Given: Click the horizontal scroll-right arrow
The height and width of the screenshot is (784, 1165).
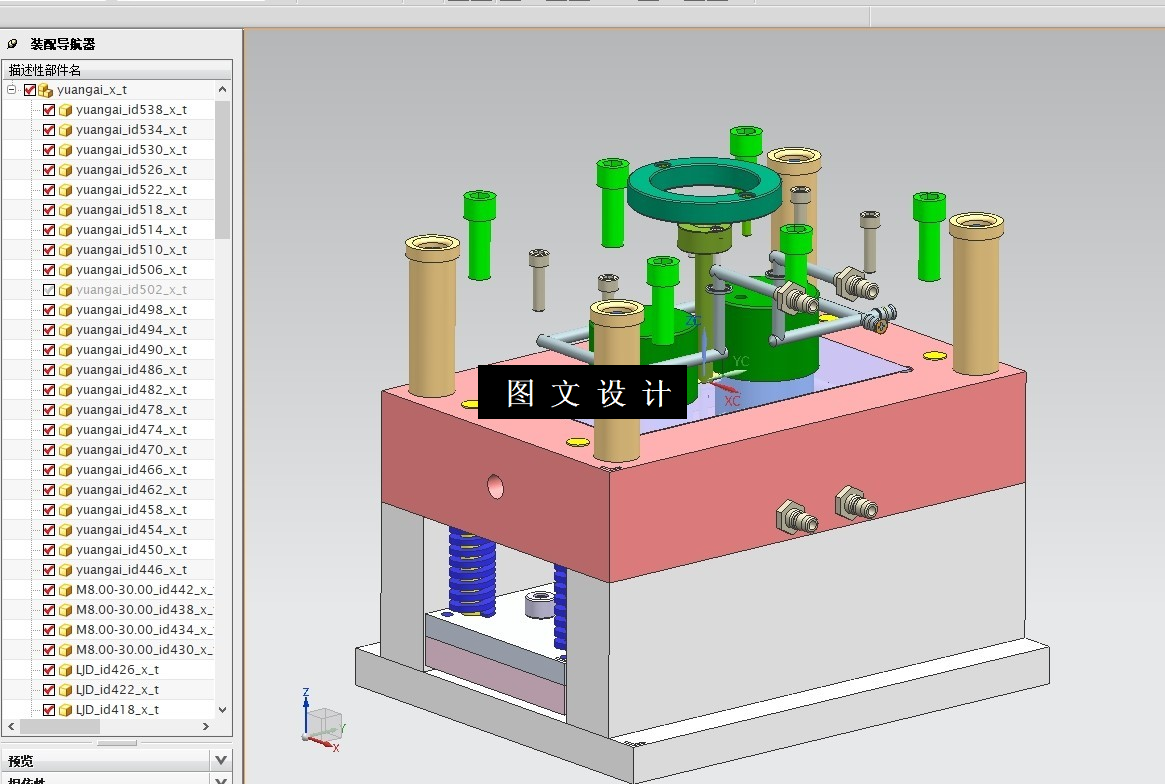Looking at the screenshot, I should [x=206, y=726].
